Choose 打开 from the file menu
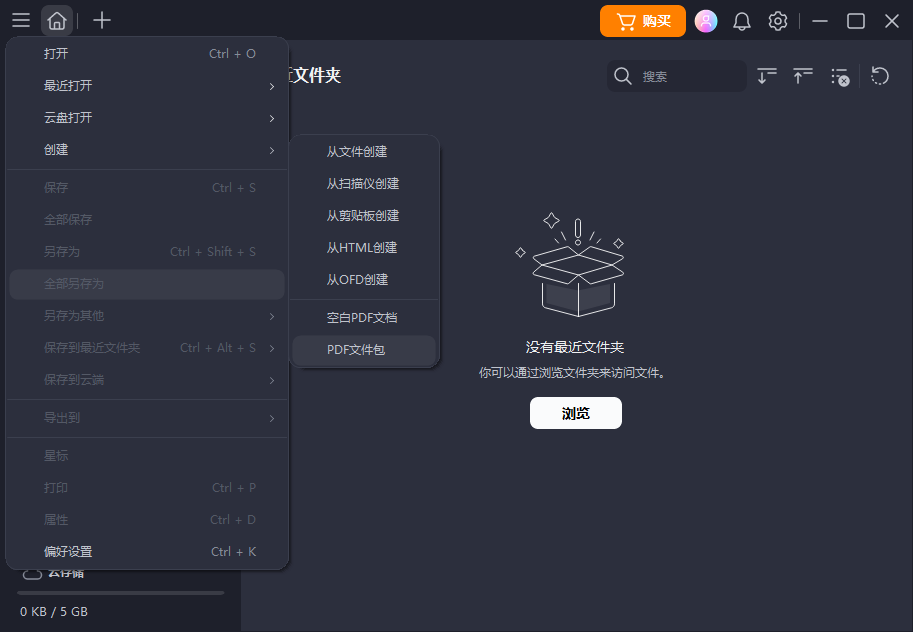 (x=147, y=54)
